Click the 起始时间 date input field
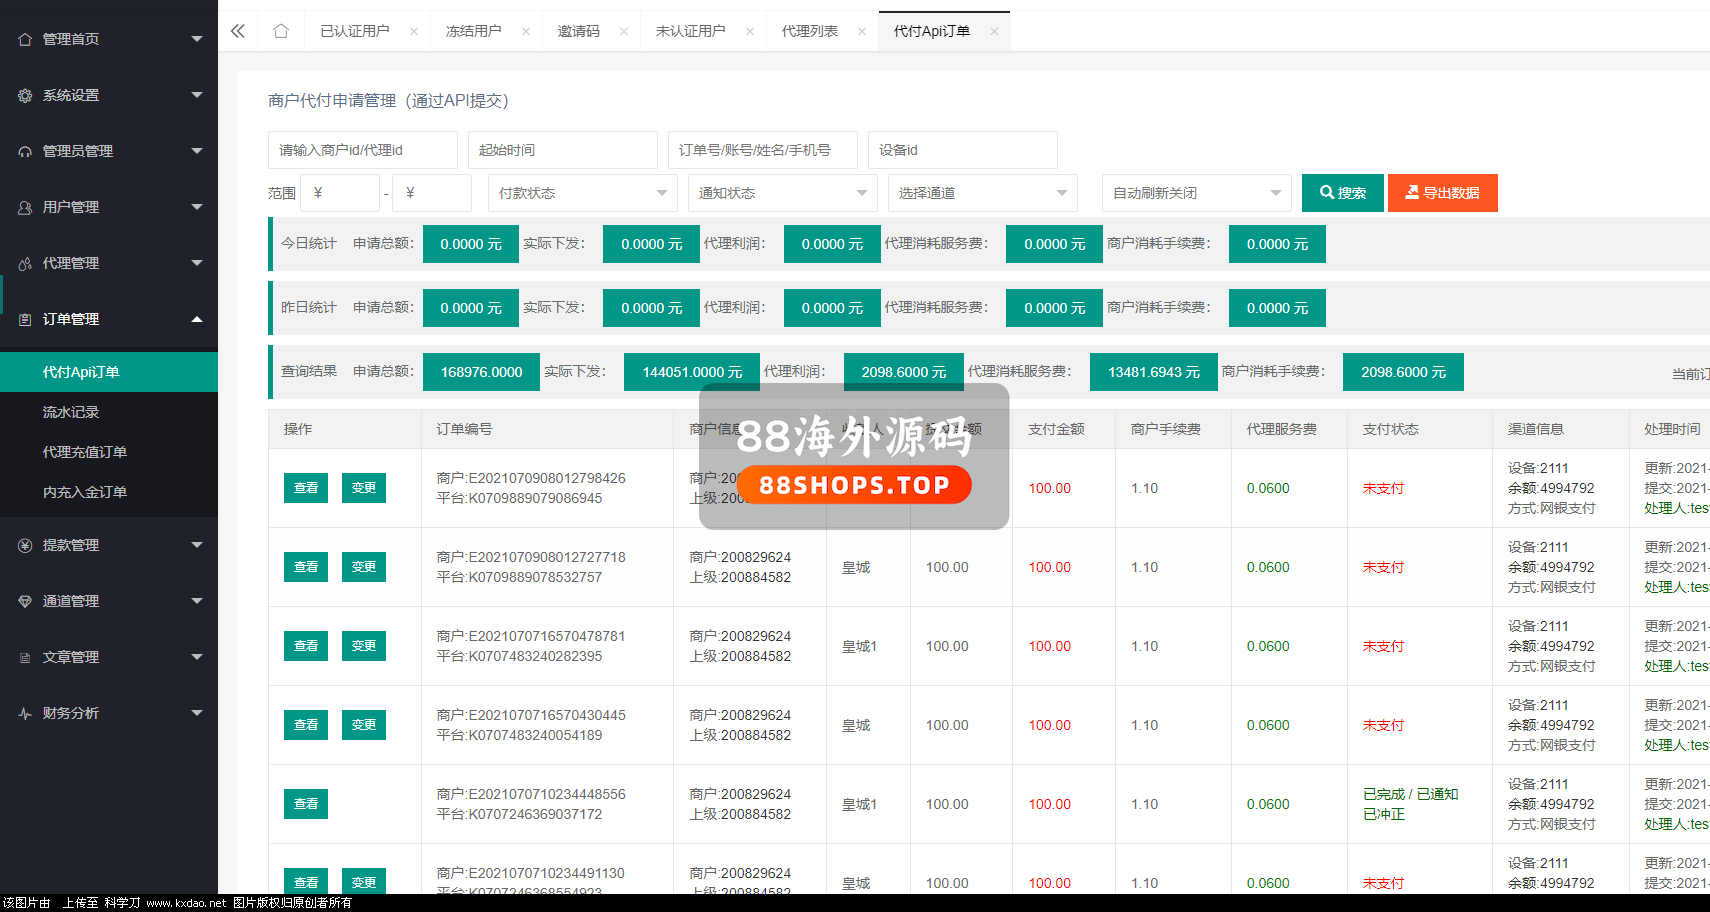1710x912 pixels. (x=562, y=150)
